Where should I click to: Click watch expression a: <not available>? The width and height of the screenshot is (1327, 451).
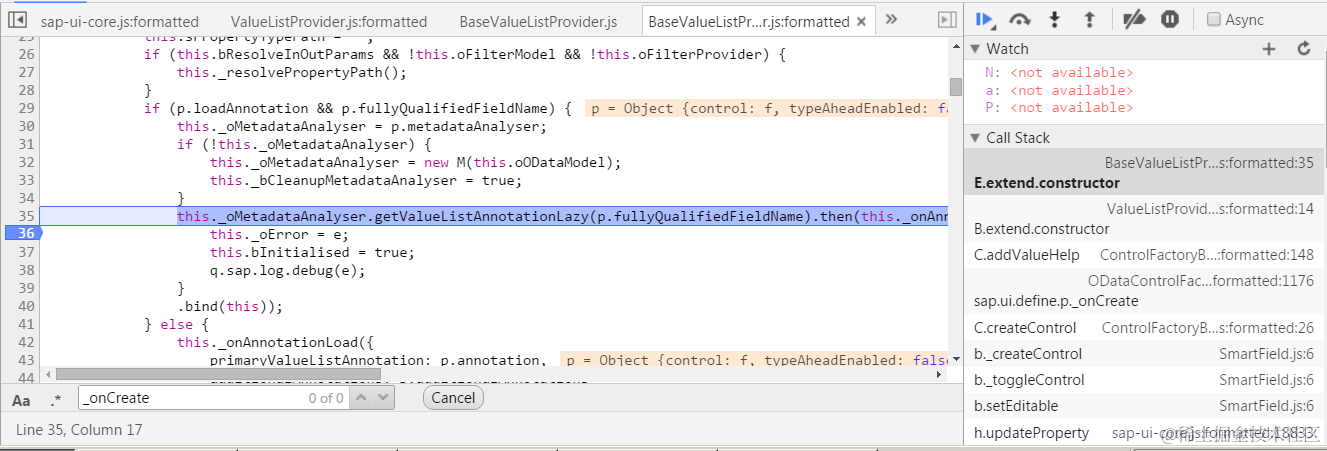pyautogui.click(x=1059, y=90)
